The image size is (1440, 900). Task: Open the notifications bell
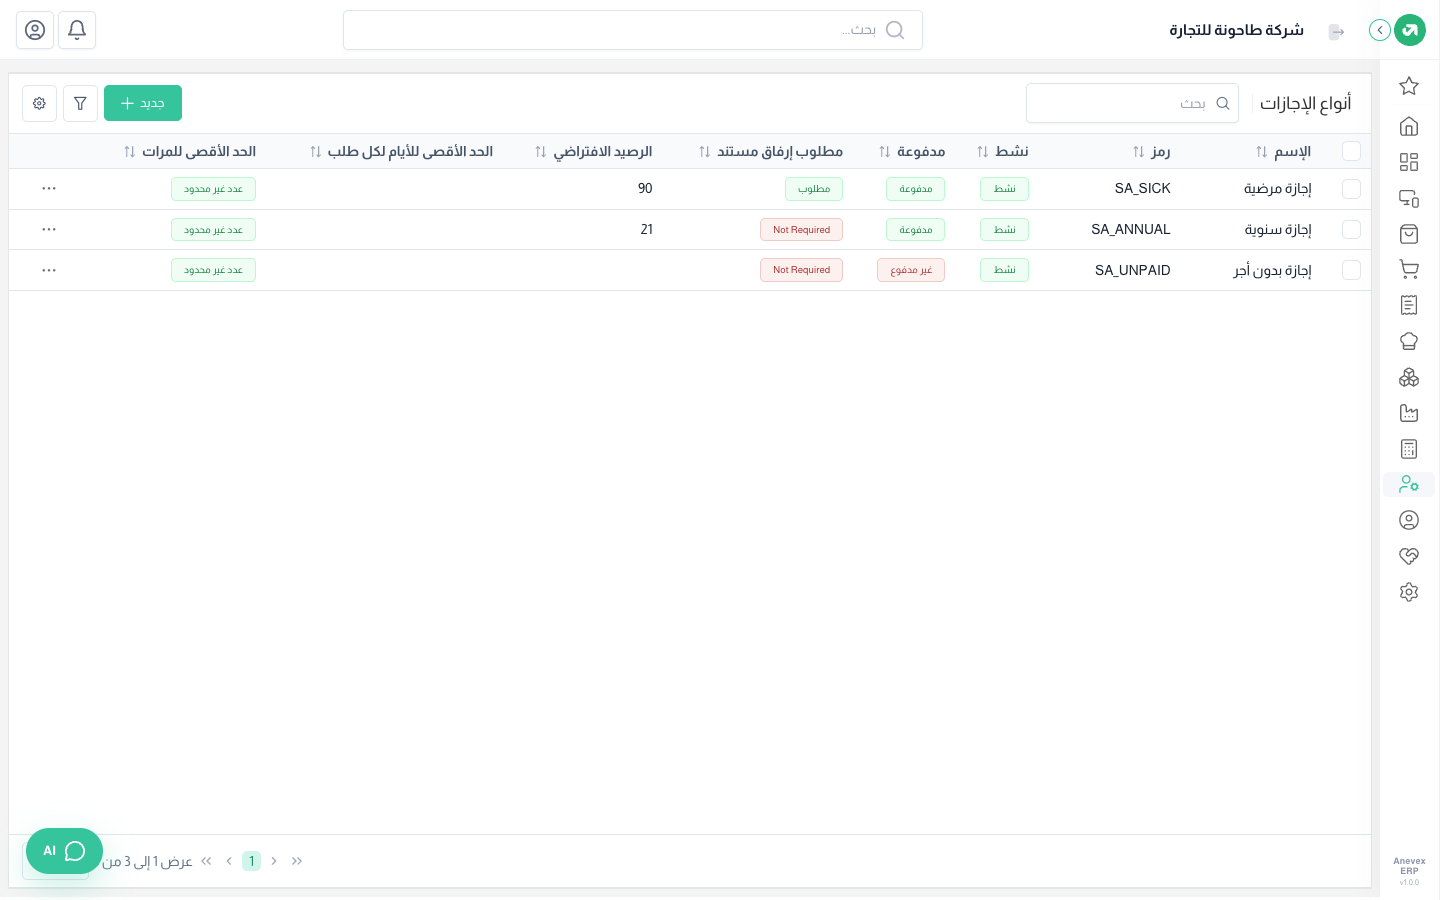point(77,30)
